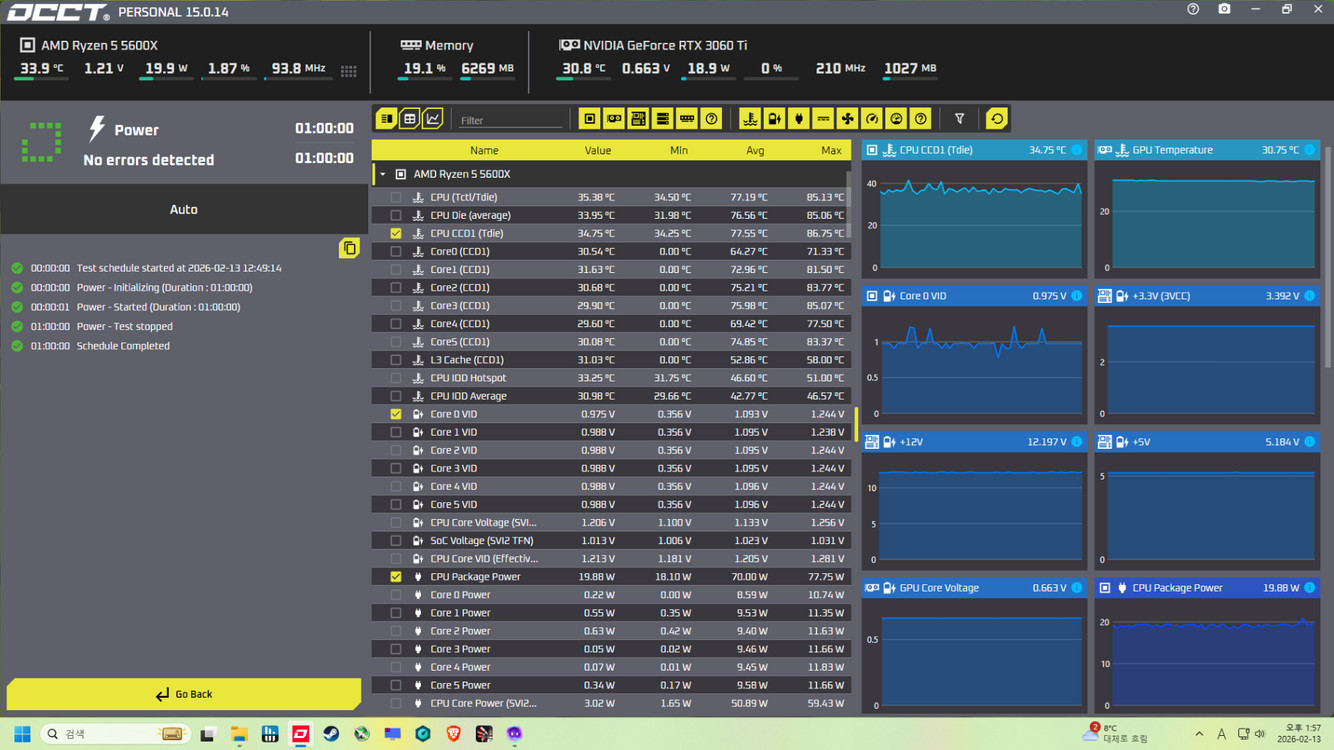Take a screenshot with the camera icon
The width and height of the screenshot is (1334, 750).
[1224, 10]
